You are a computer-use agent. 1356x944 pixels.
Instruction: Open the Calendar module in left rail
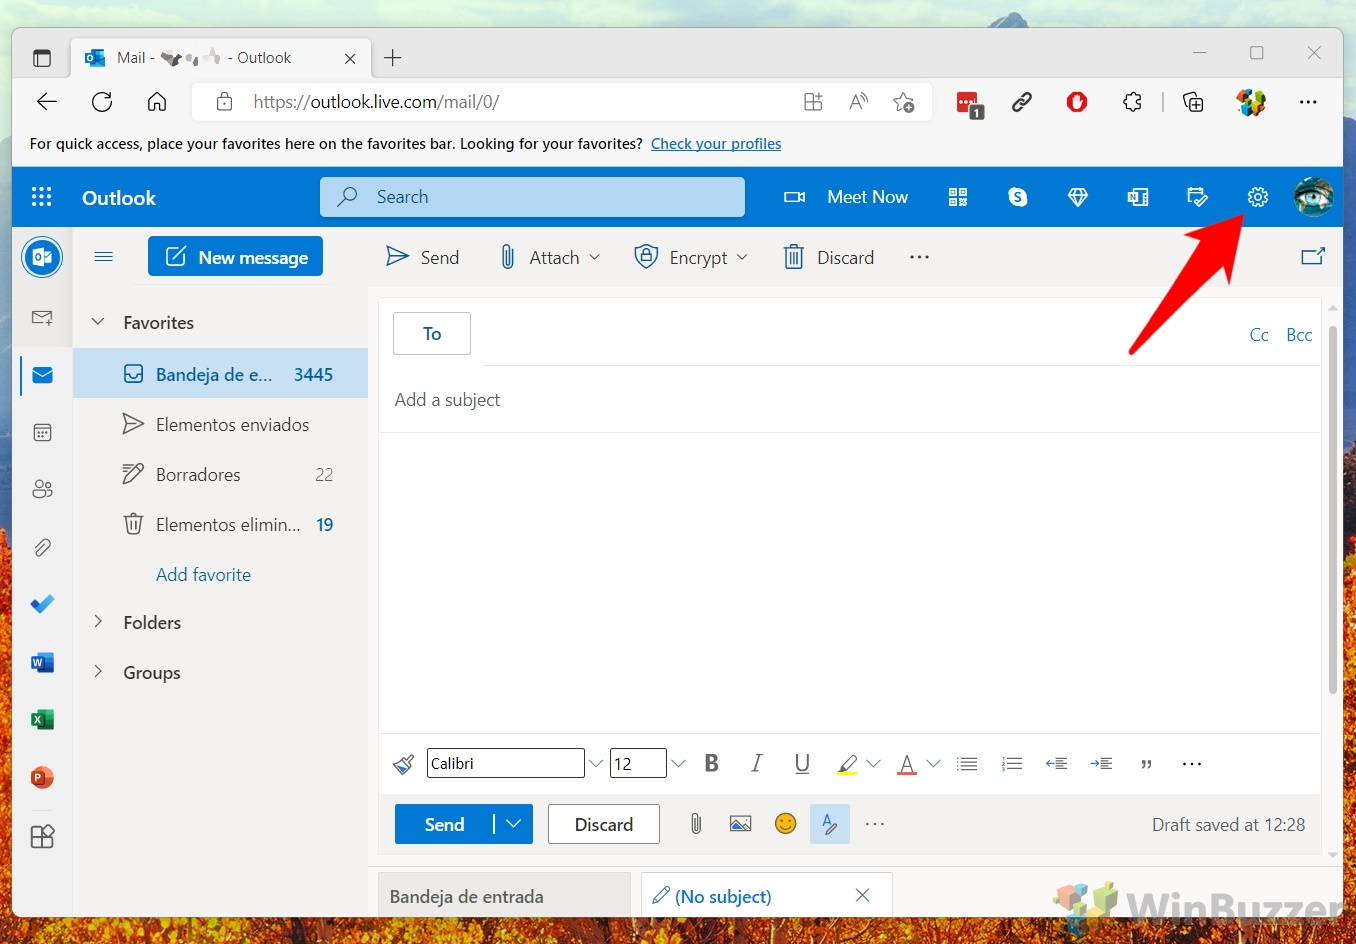[x=42, y=432]
